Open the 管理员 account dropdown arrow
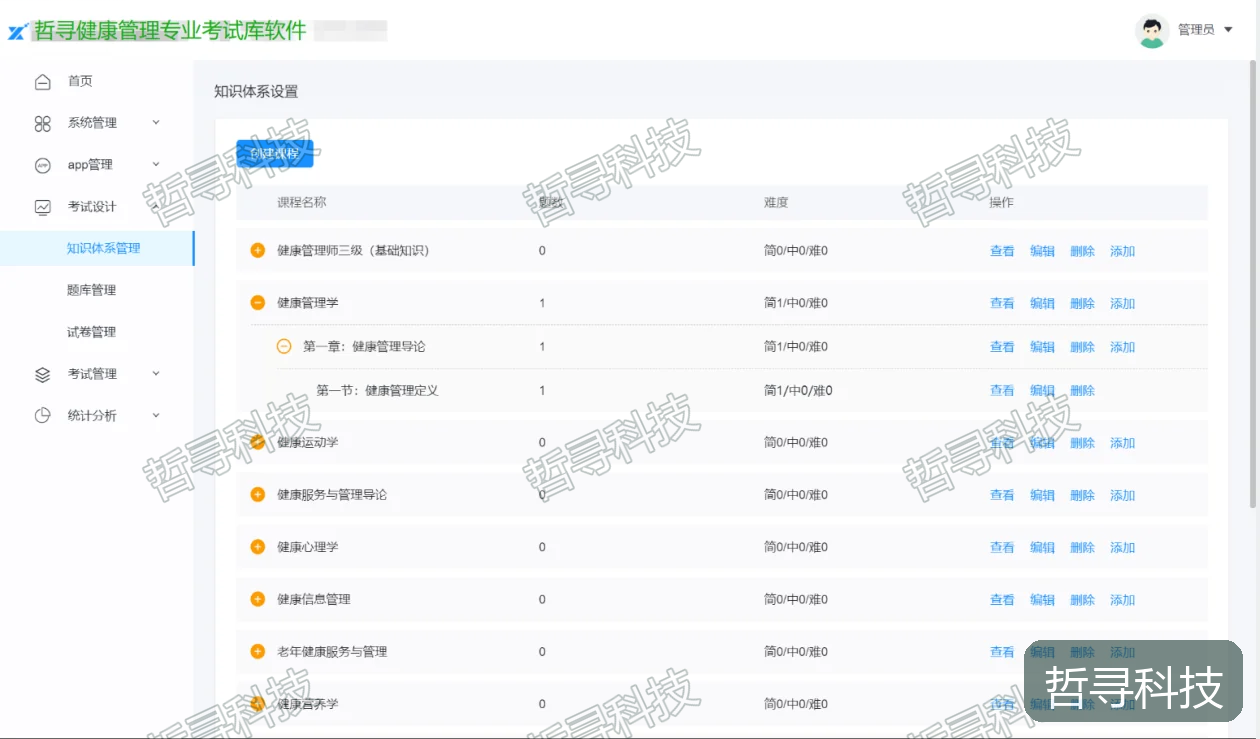1260x739 pixels. (1229, 30)
